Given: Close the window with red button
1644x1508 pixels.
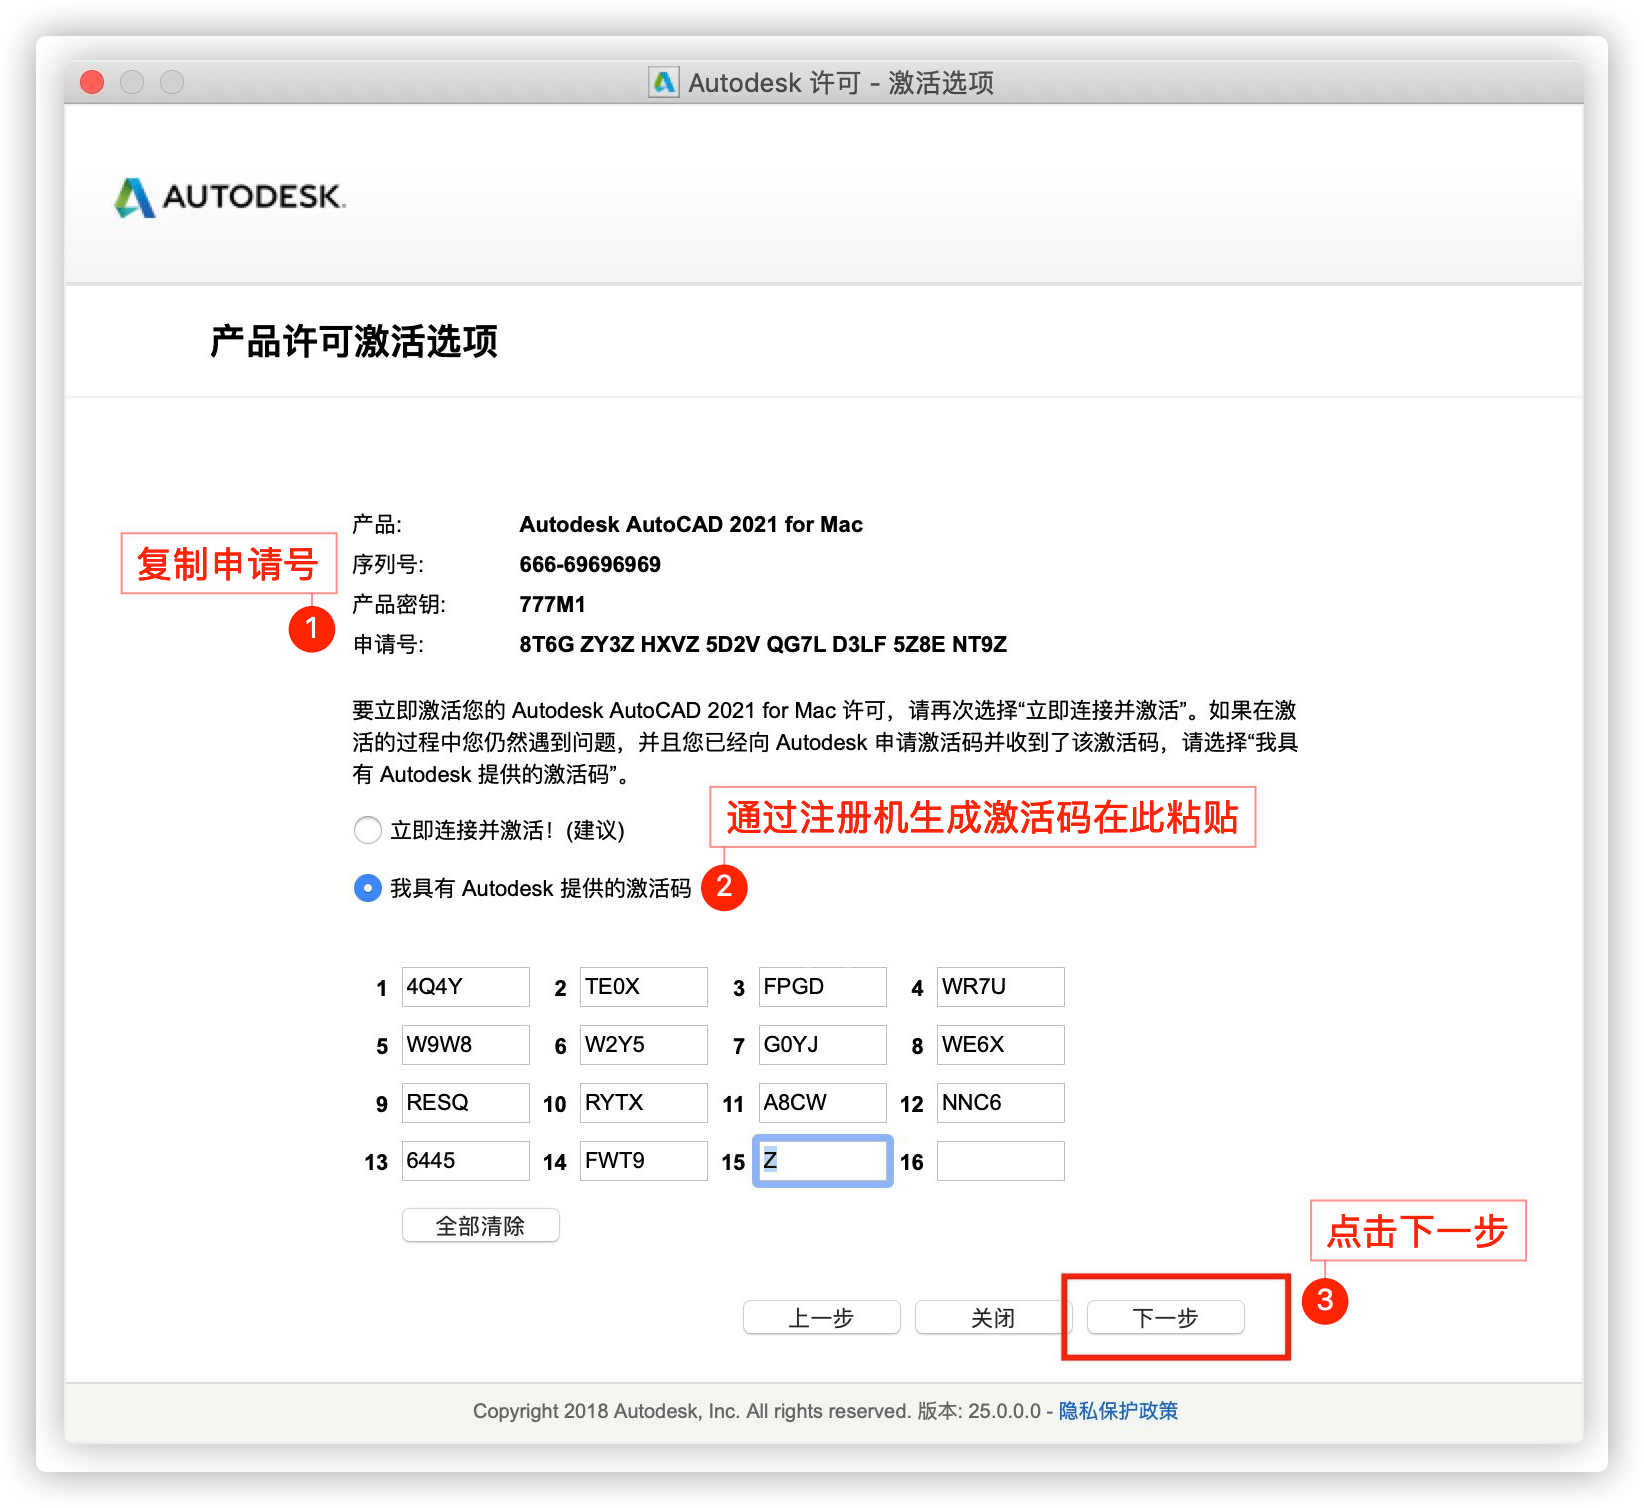Looking at the screenshot, I should click(92, 82).
